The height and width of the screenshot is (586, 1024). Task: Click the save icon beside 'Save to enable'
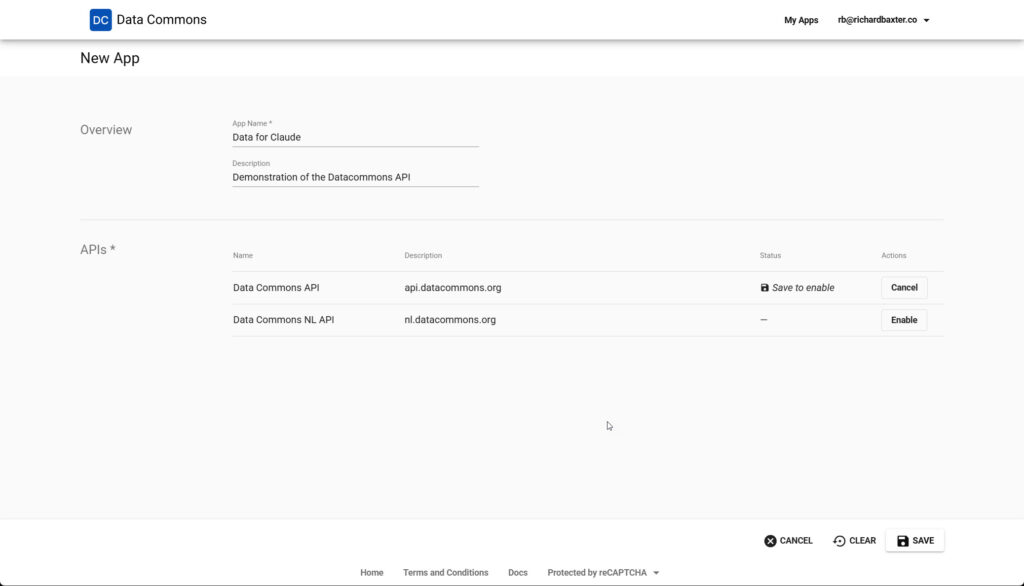coord(763,287)
